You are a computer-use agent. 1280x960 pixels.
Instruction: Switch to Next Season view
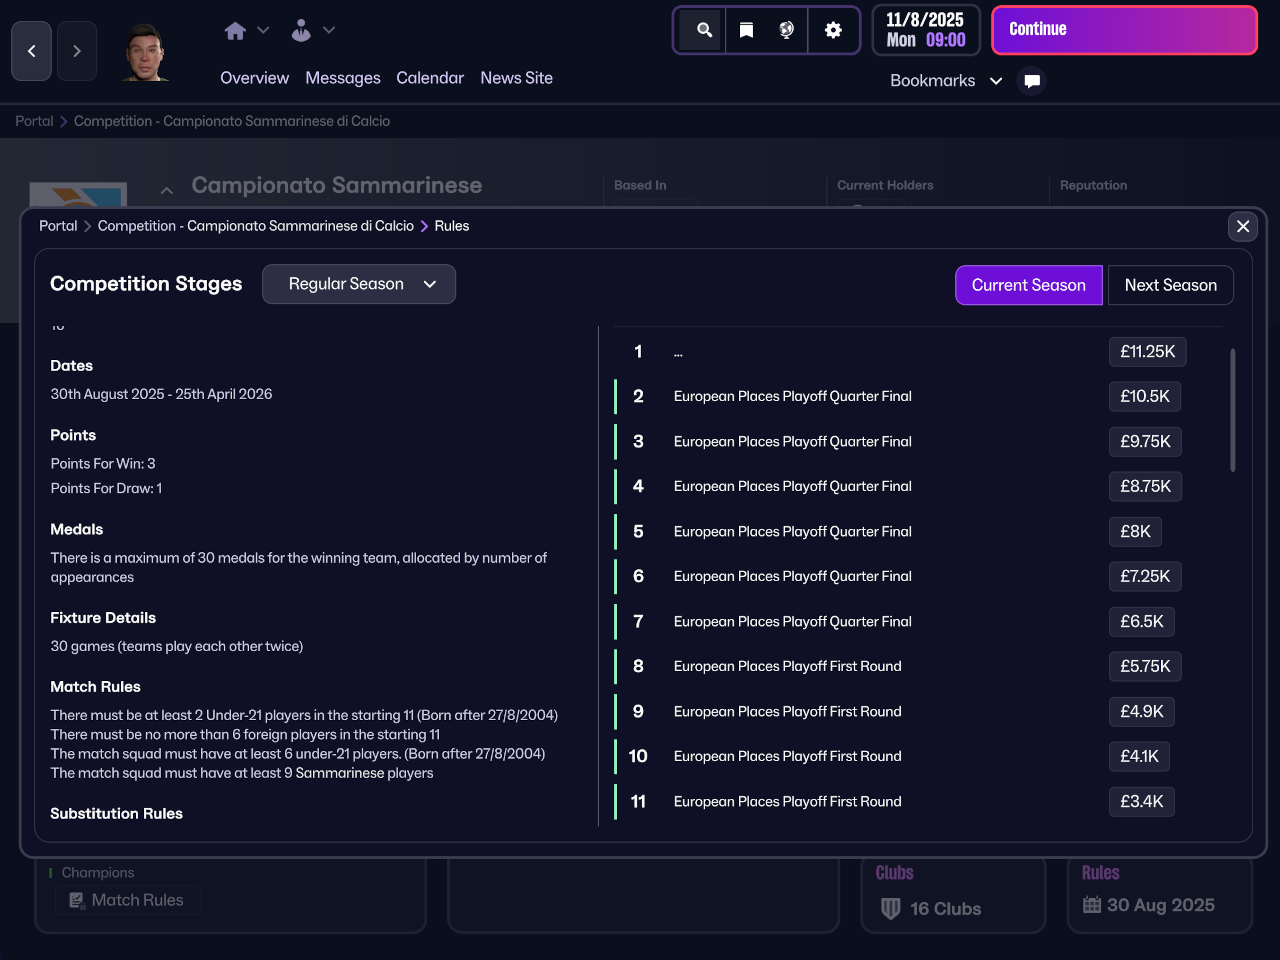(1170, 285)
